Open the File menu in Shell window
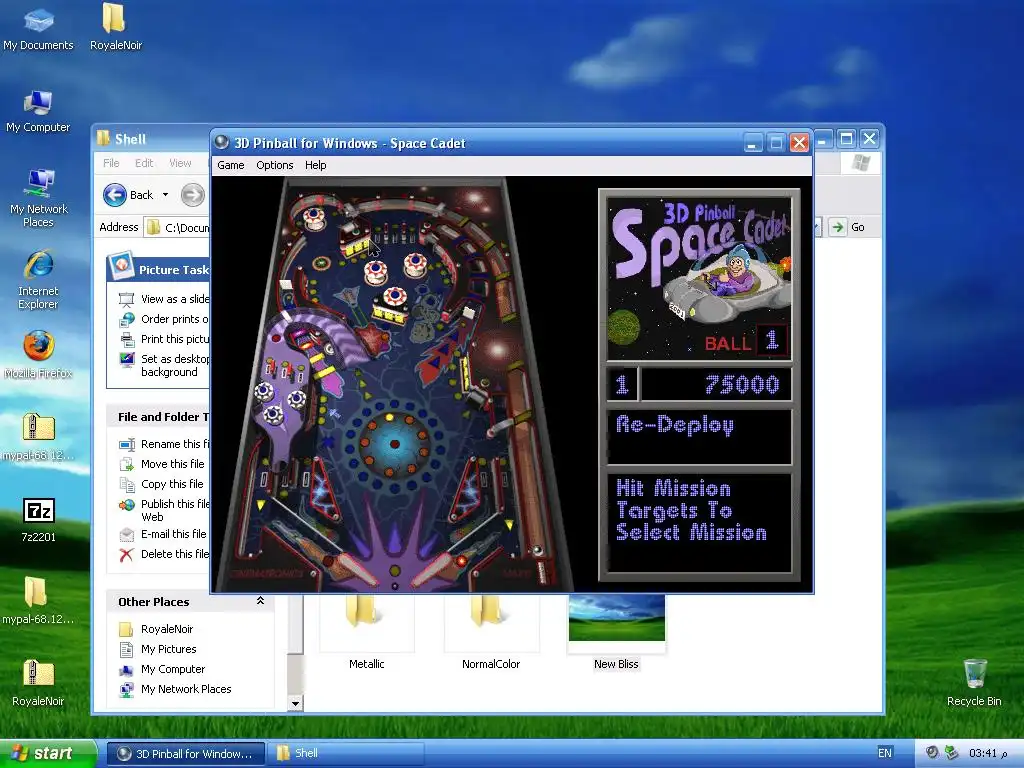Image resolution: width=1024 pixels, height=768 pixels. 111,163
